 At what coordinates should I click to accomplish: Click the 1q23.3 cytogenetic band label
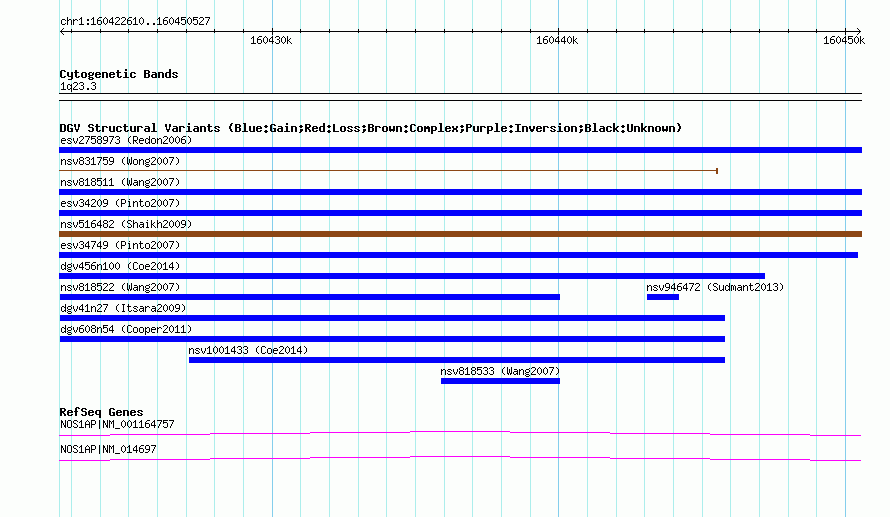click(78, 86)
